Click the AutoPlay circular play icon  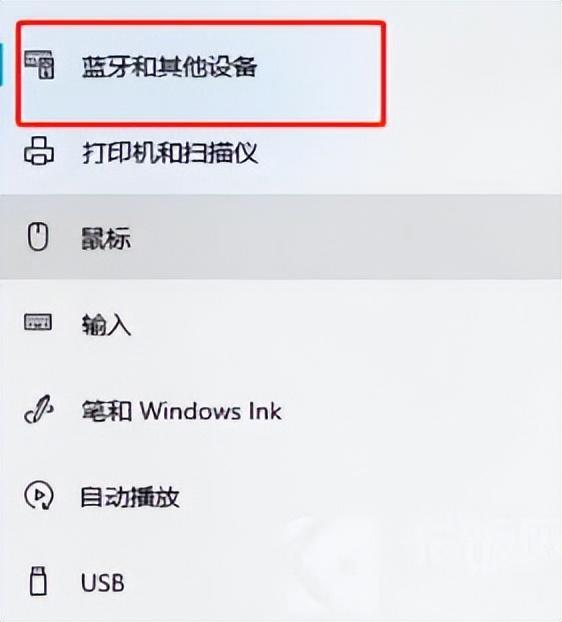tap(39, 495)
